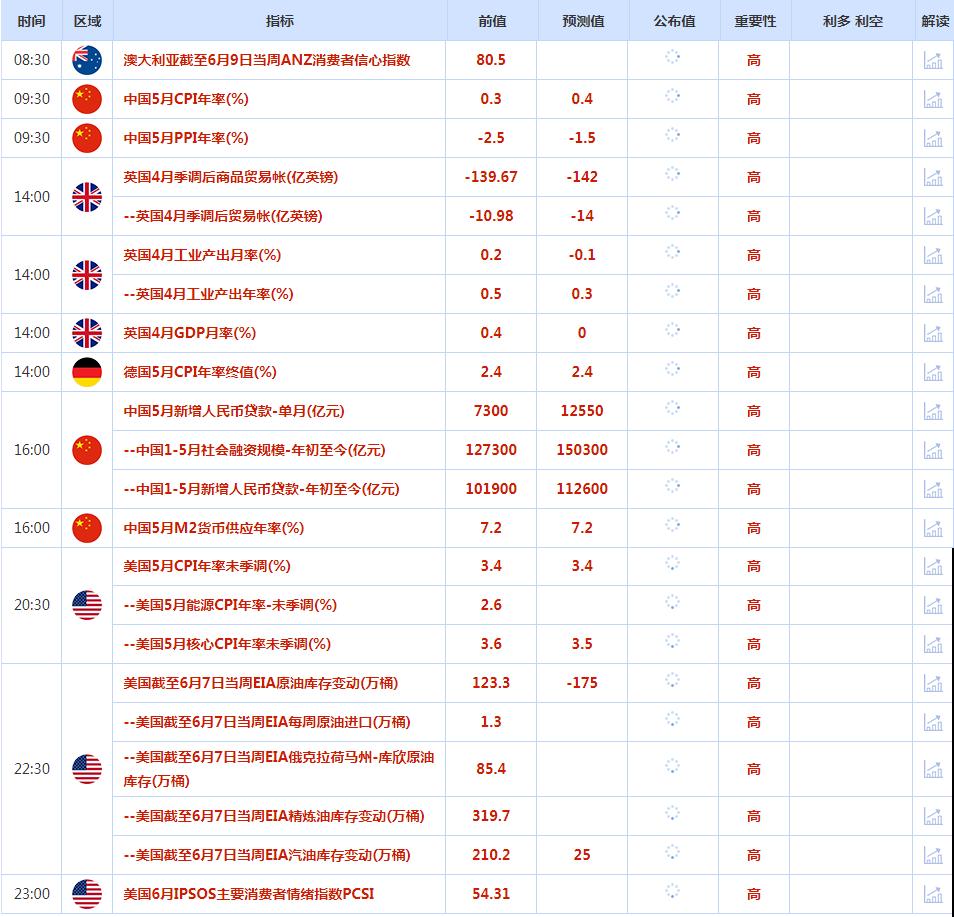Click the German flag for 德国5月CPI row
The image size is (954, 917).
coord(88,371)
